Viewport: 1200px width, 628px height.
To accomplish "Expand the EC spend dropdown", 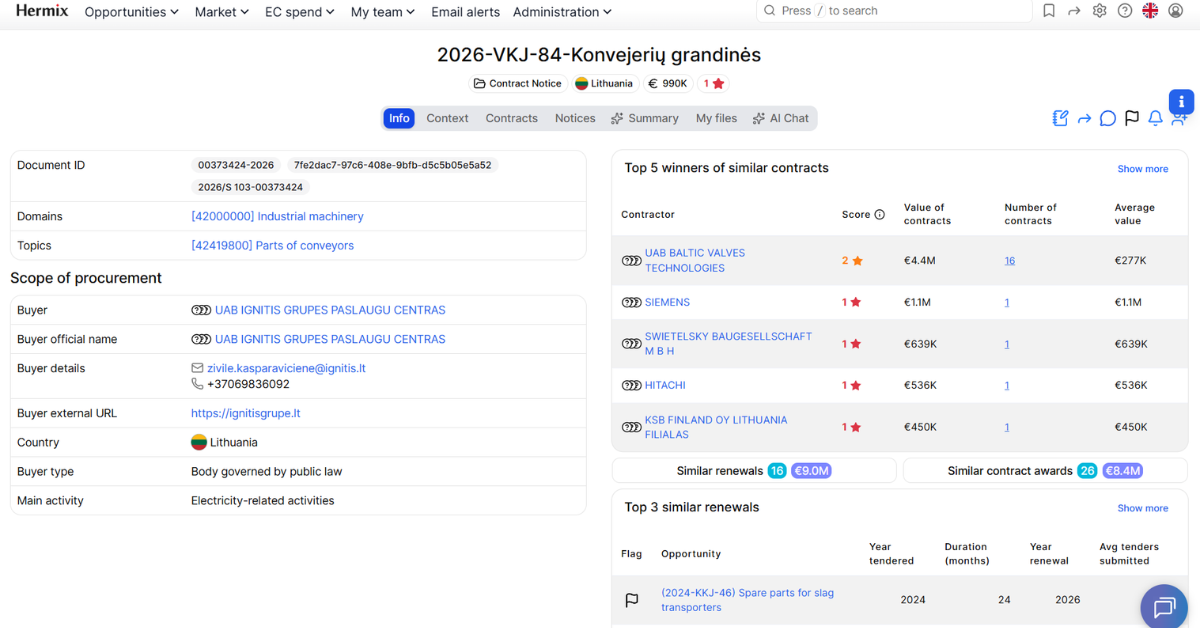I will [x=300, y=12].
